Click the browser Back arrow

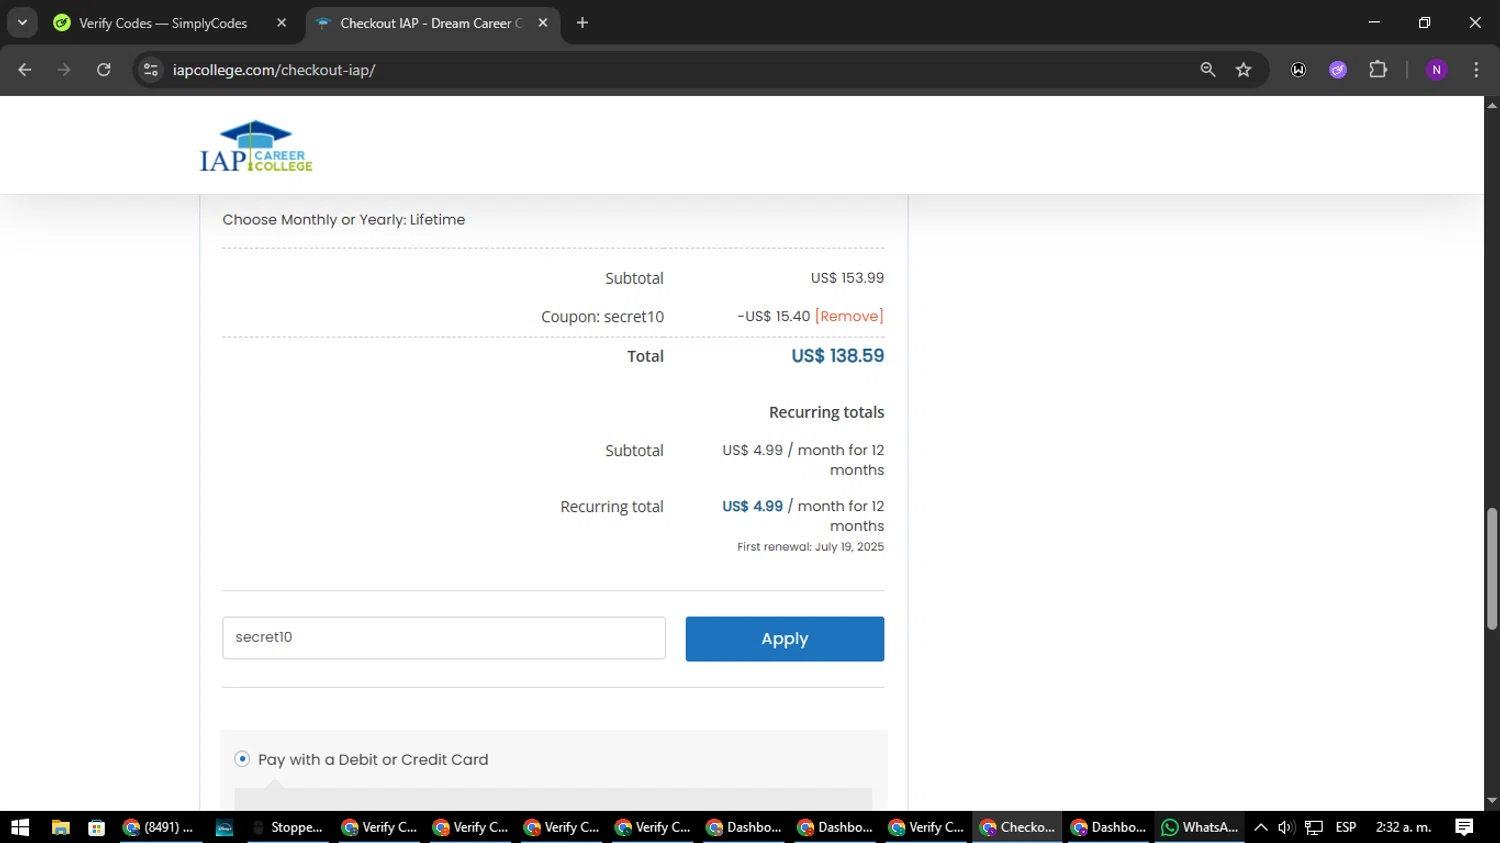(25, 70)
